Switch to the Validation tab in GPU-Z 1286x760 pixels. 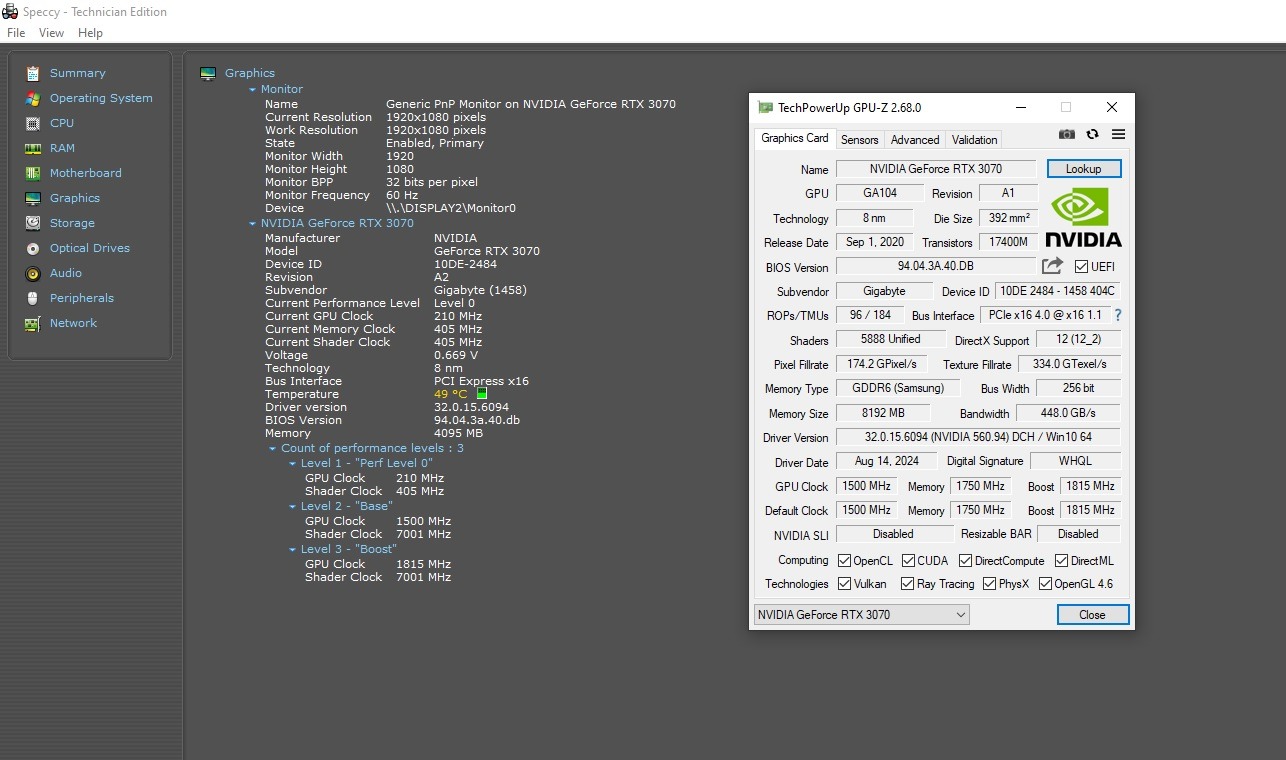click(974, 140)
